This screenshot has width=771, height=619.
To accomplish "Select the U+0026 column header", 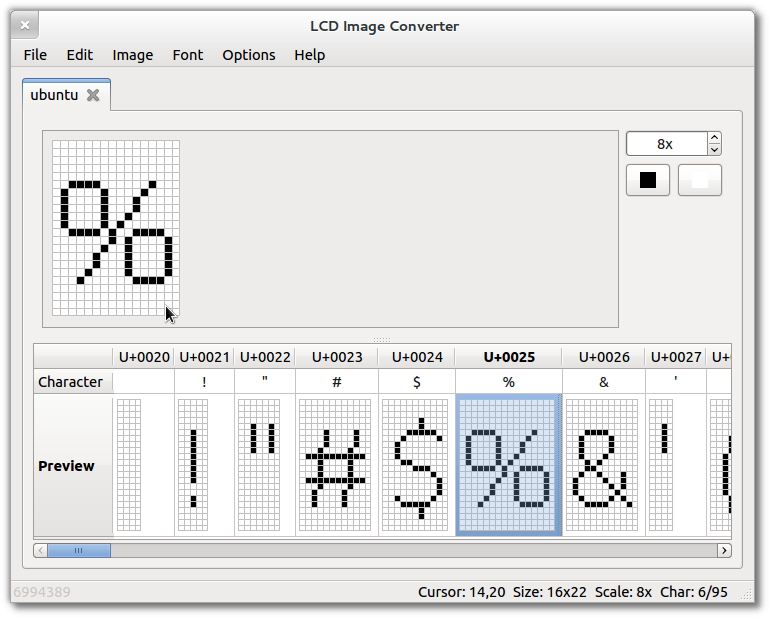I will tap(604, 356).
